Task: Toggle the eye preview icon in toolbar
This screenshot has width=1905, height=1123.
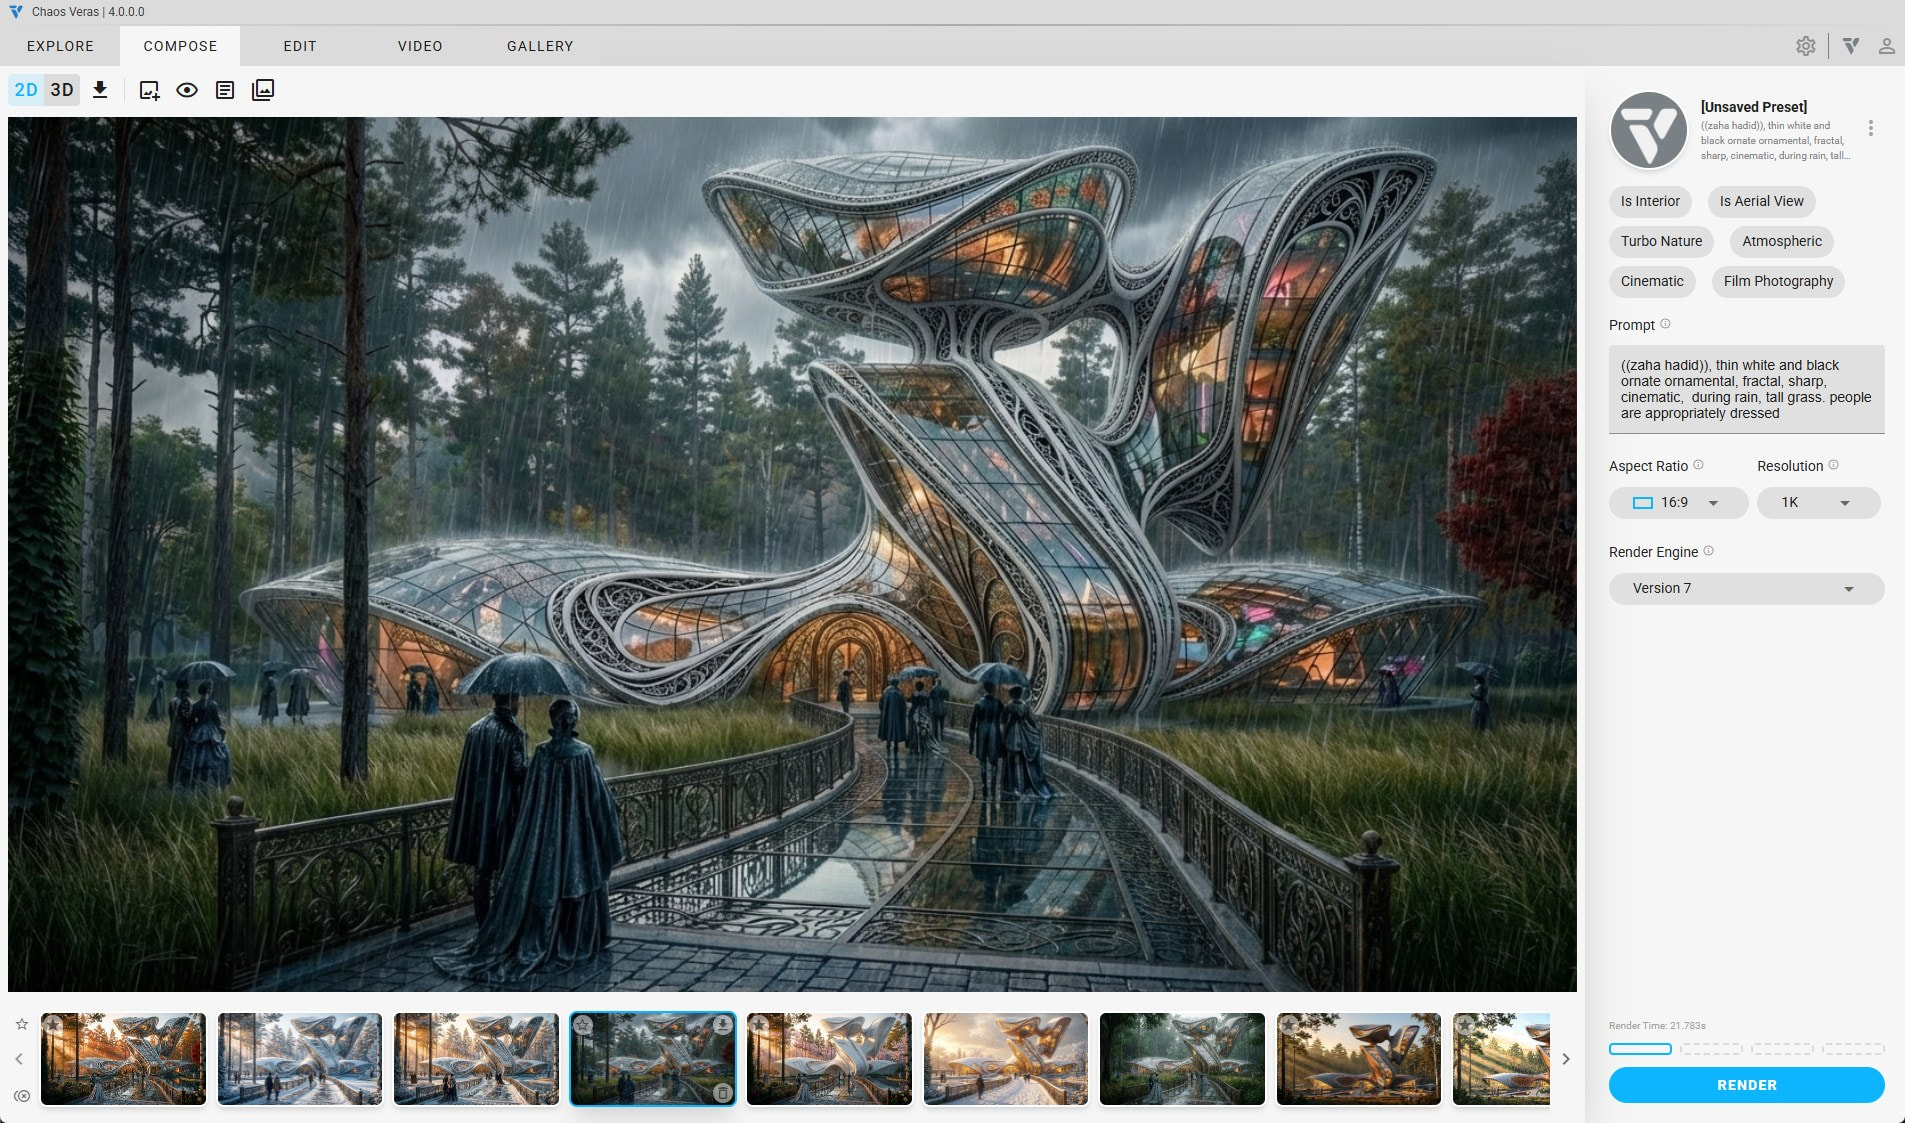Action: click(187, 90)
